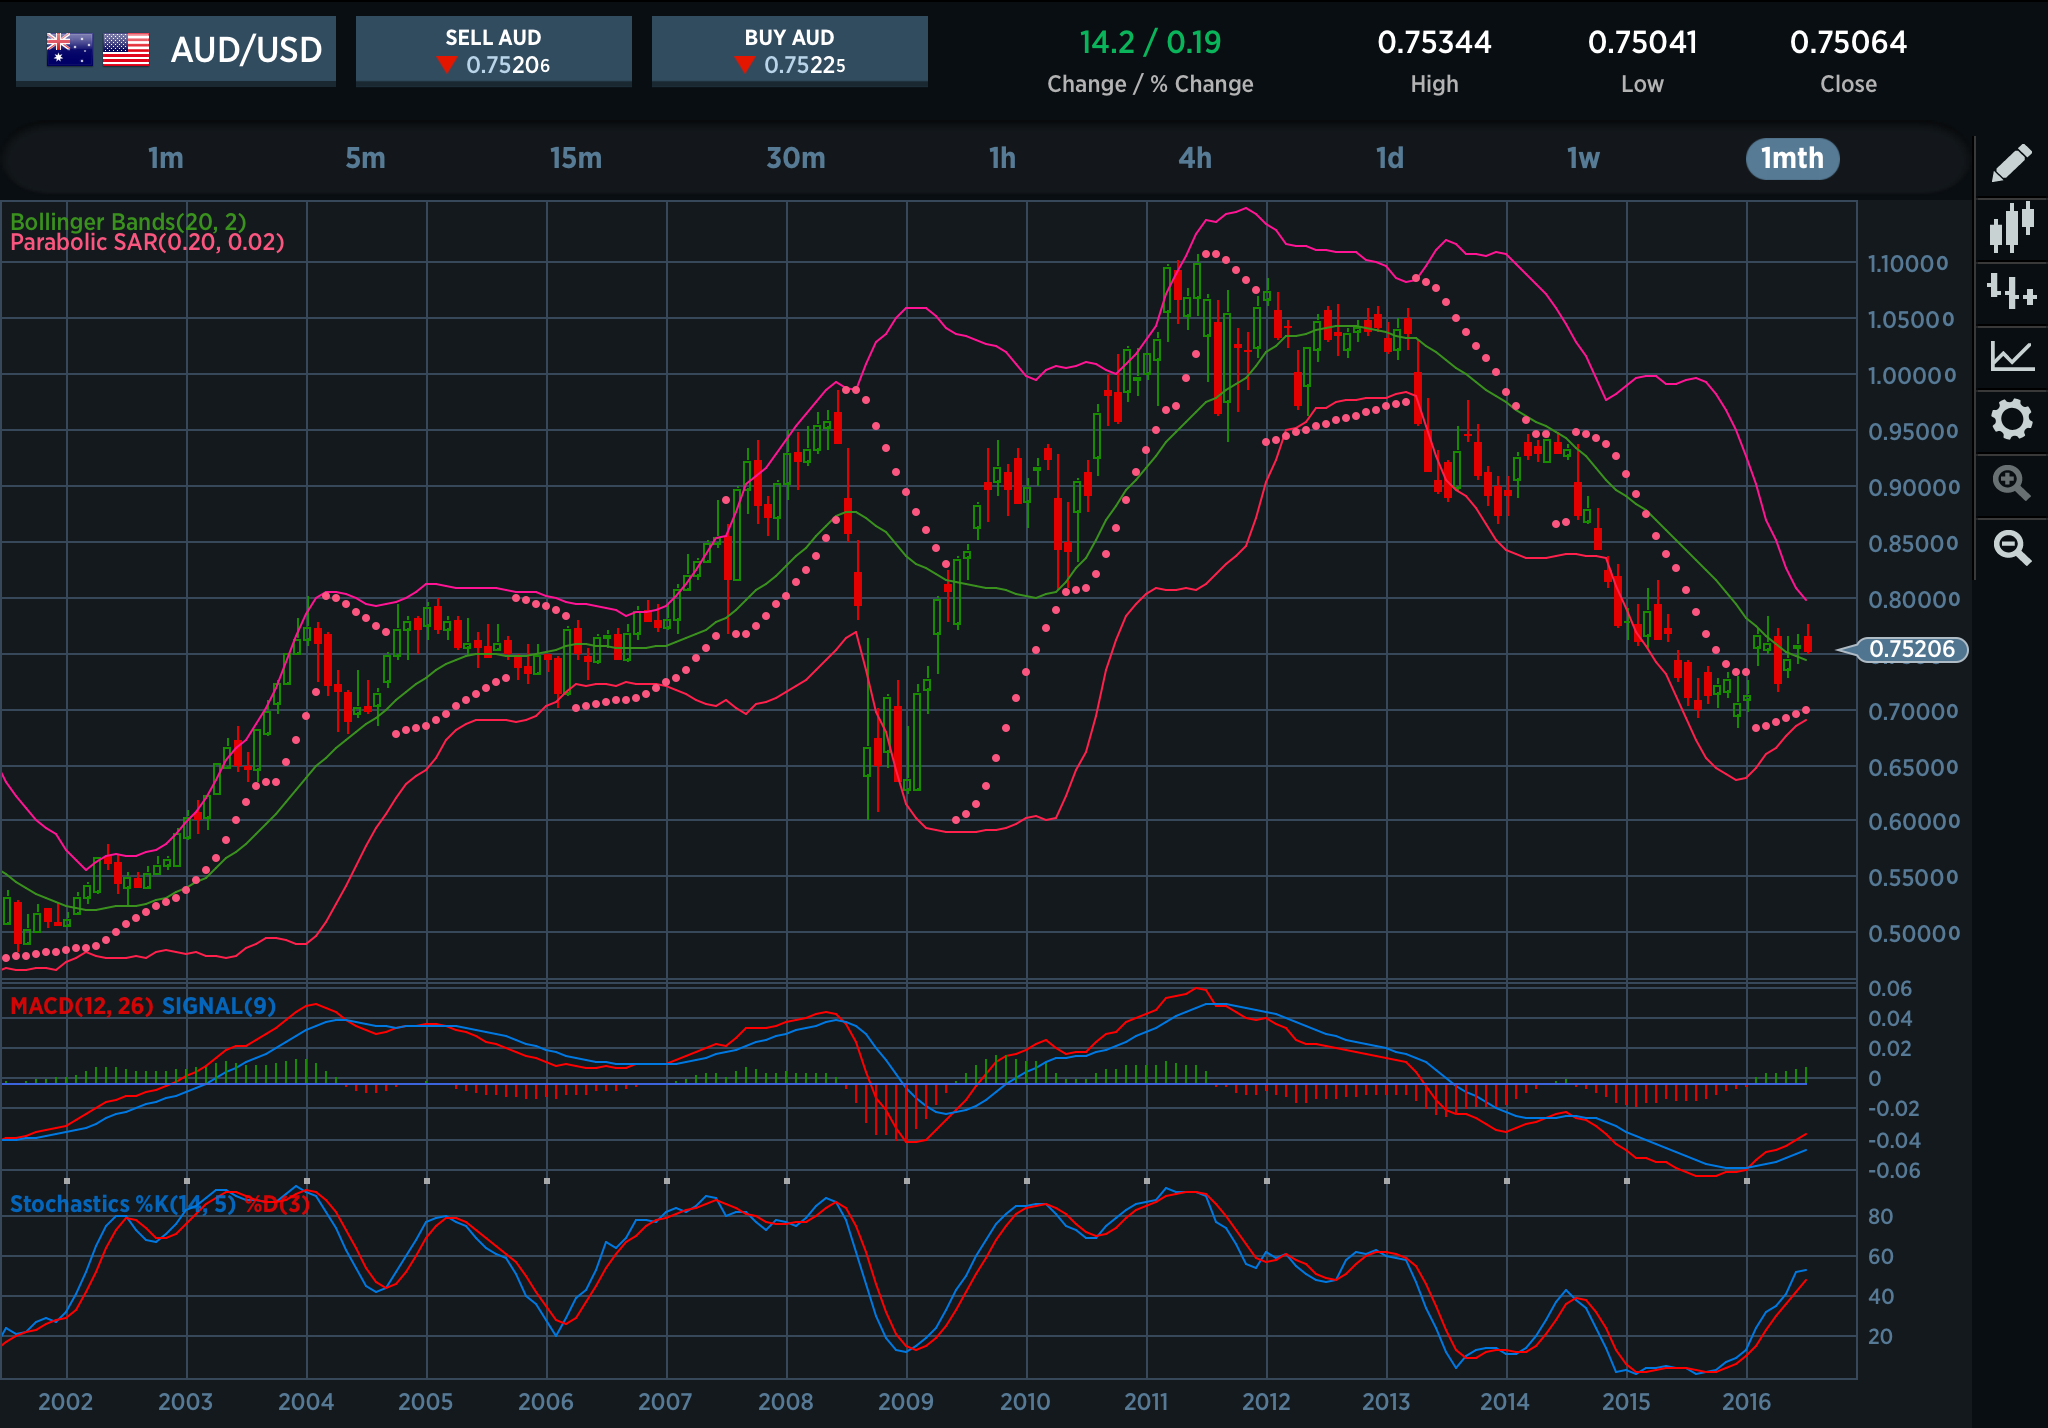2048x1428 pixels.
Task: Switch to OHLC bar chart type
Action: [x=2011, y=291]
